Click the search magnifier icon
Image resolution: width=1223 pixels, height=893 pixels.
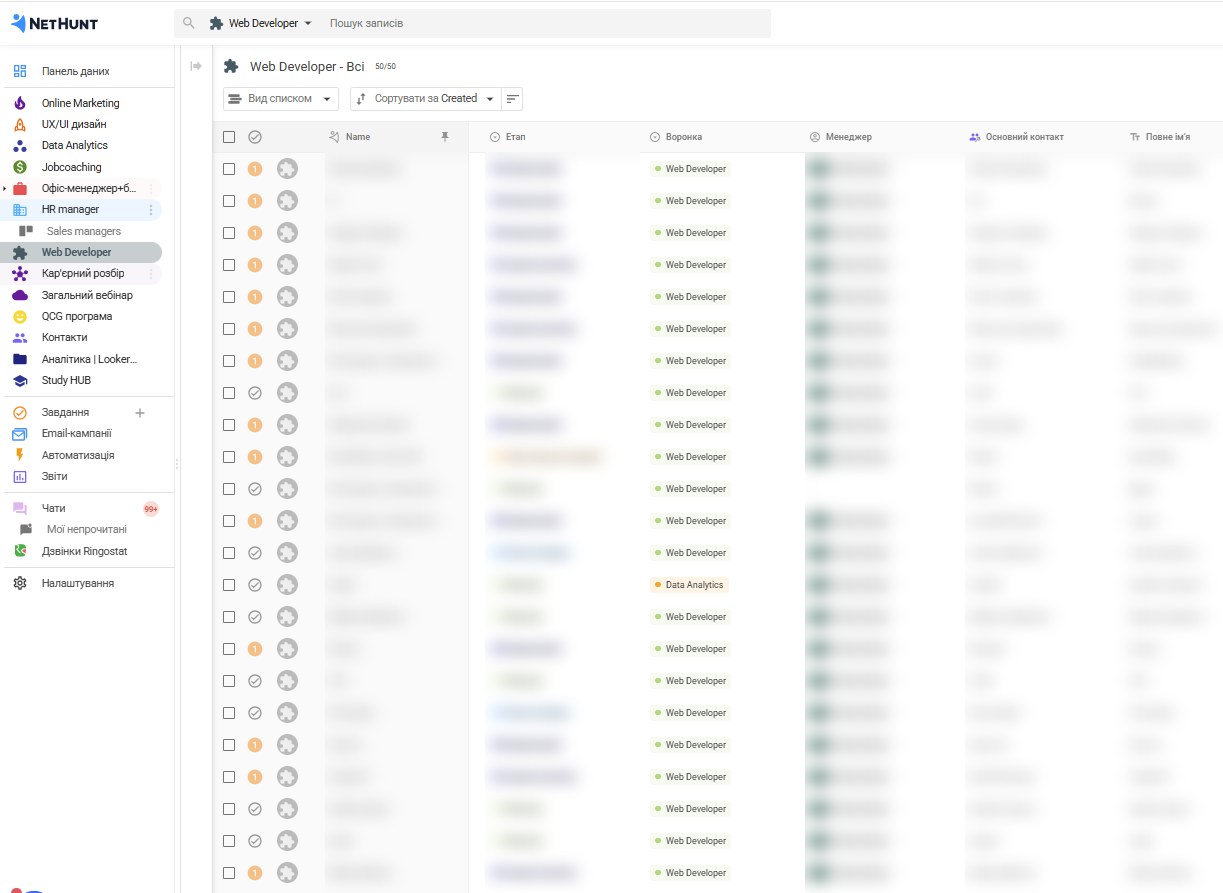tap(189, 23)
